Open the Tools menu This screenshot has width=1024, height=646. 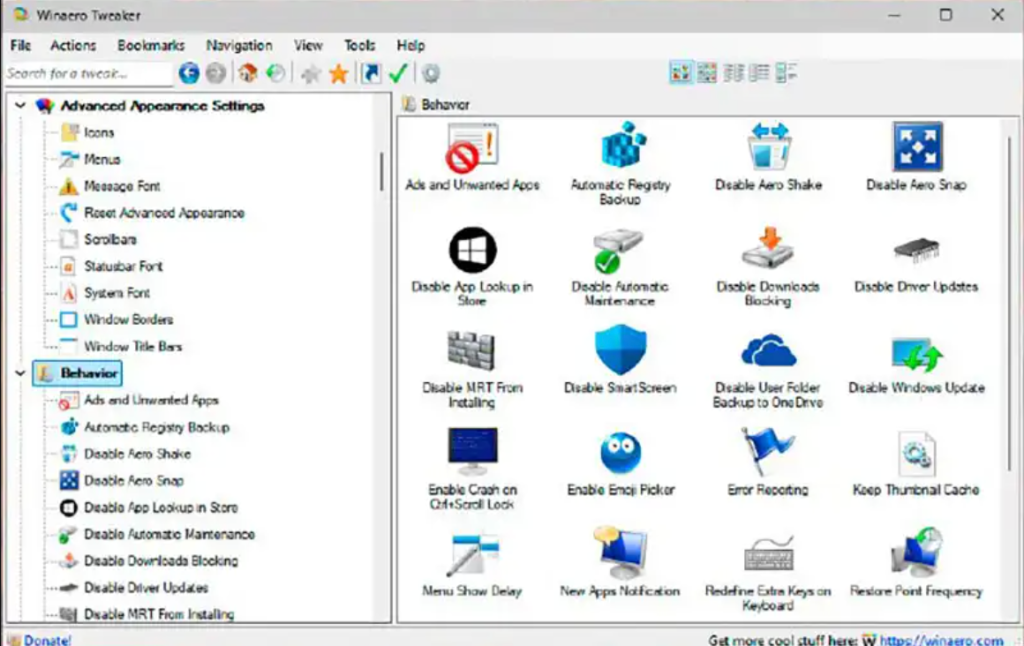point(359,45)
